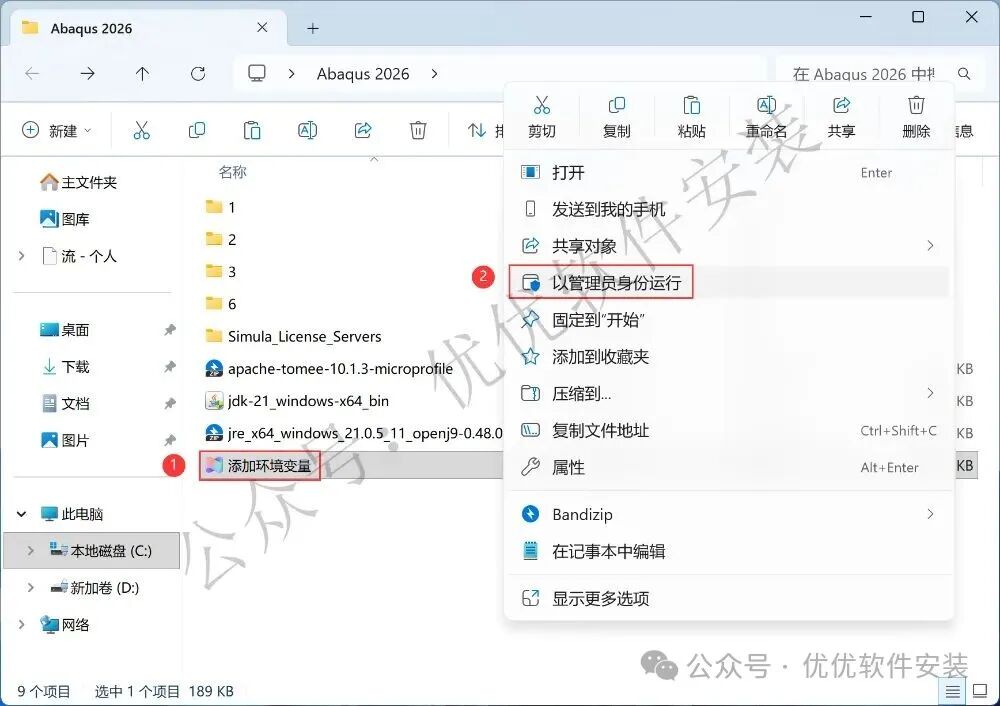This screenshot has width=1000, height=706.
Task: Choose 固定到"开始" menu entry
Action: [729, 320]
